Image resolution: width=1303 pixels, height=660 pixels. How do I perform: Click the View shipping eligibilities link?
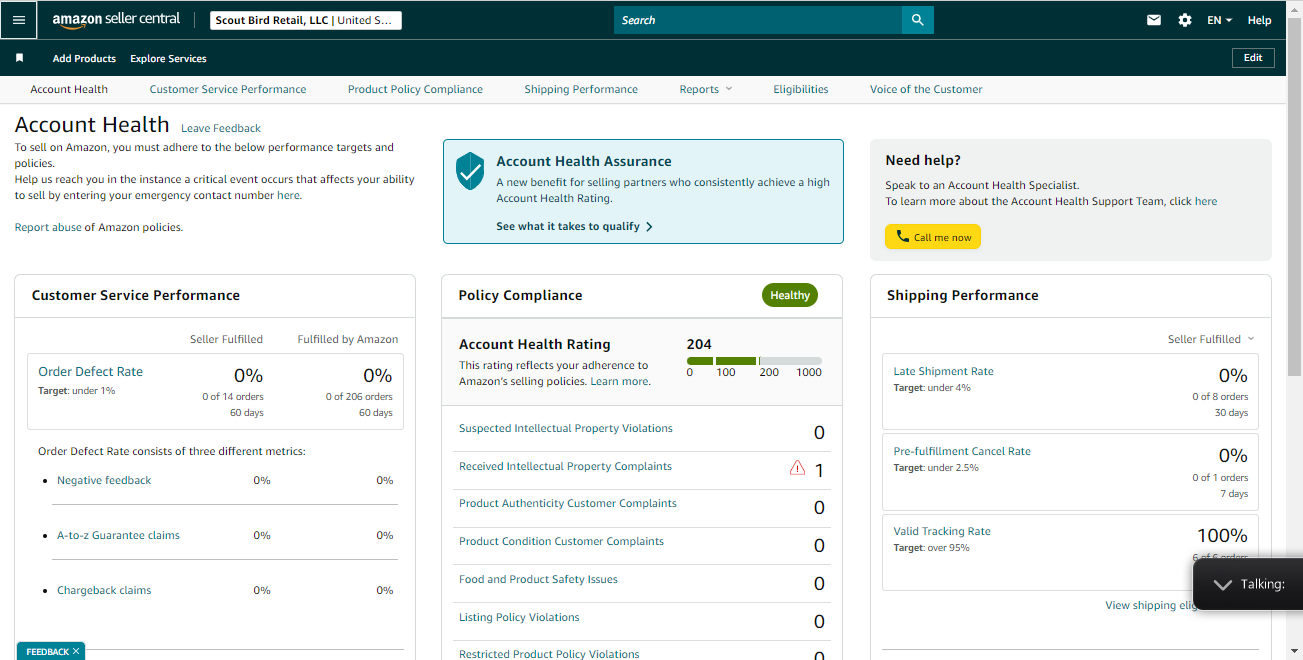1150,605
